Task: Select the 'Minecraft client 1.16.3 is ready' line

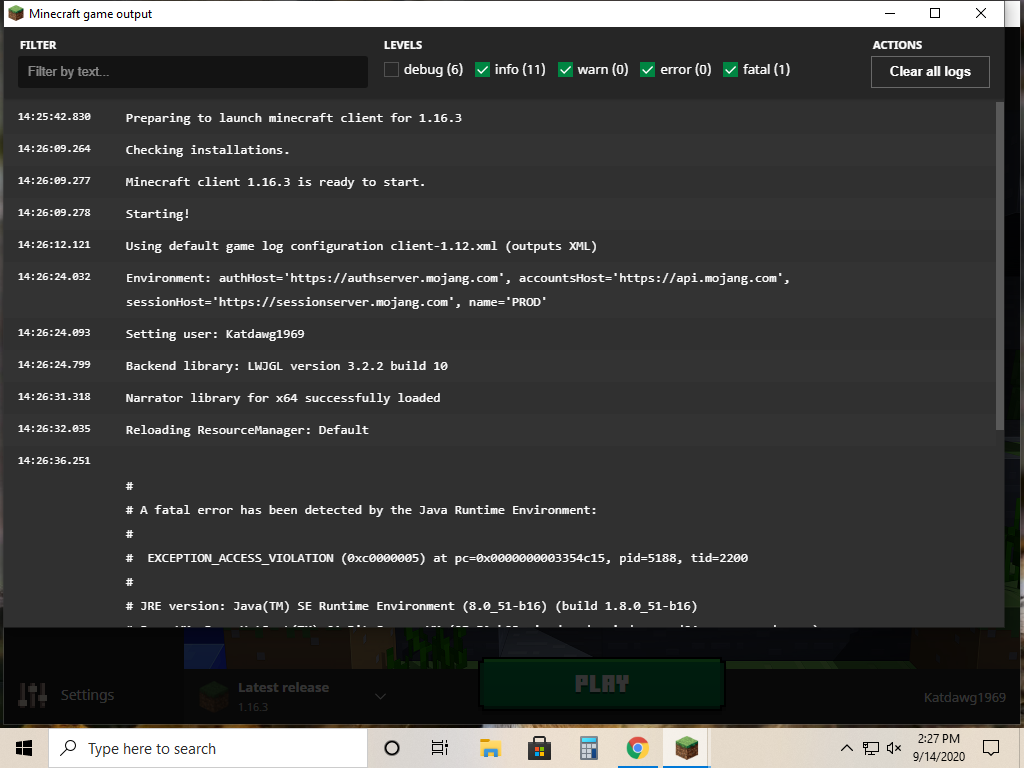Action: (275, 182)
